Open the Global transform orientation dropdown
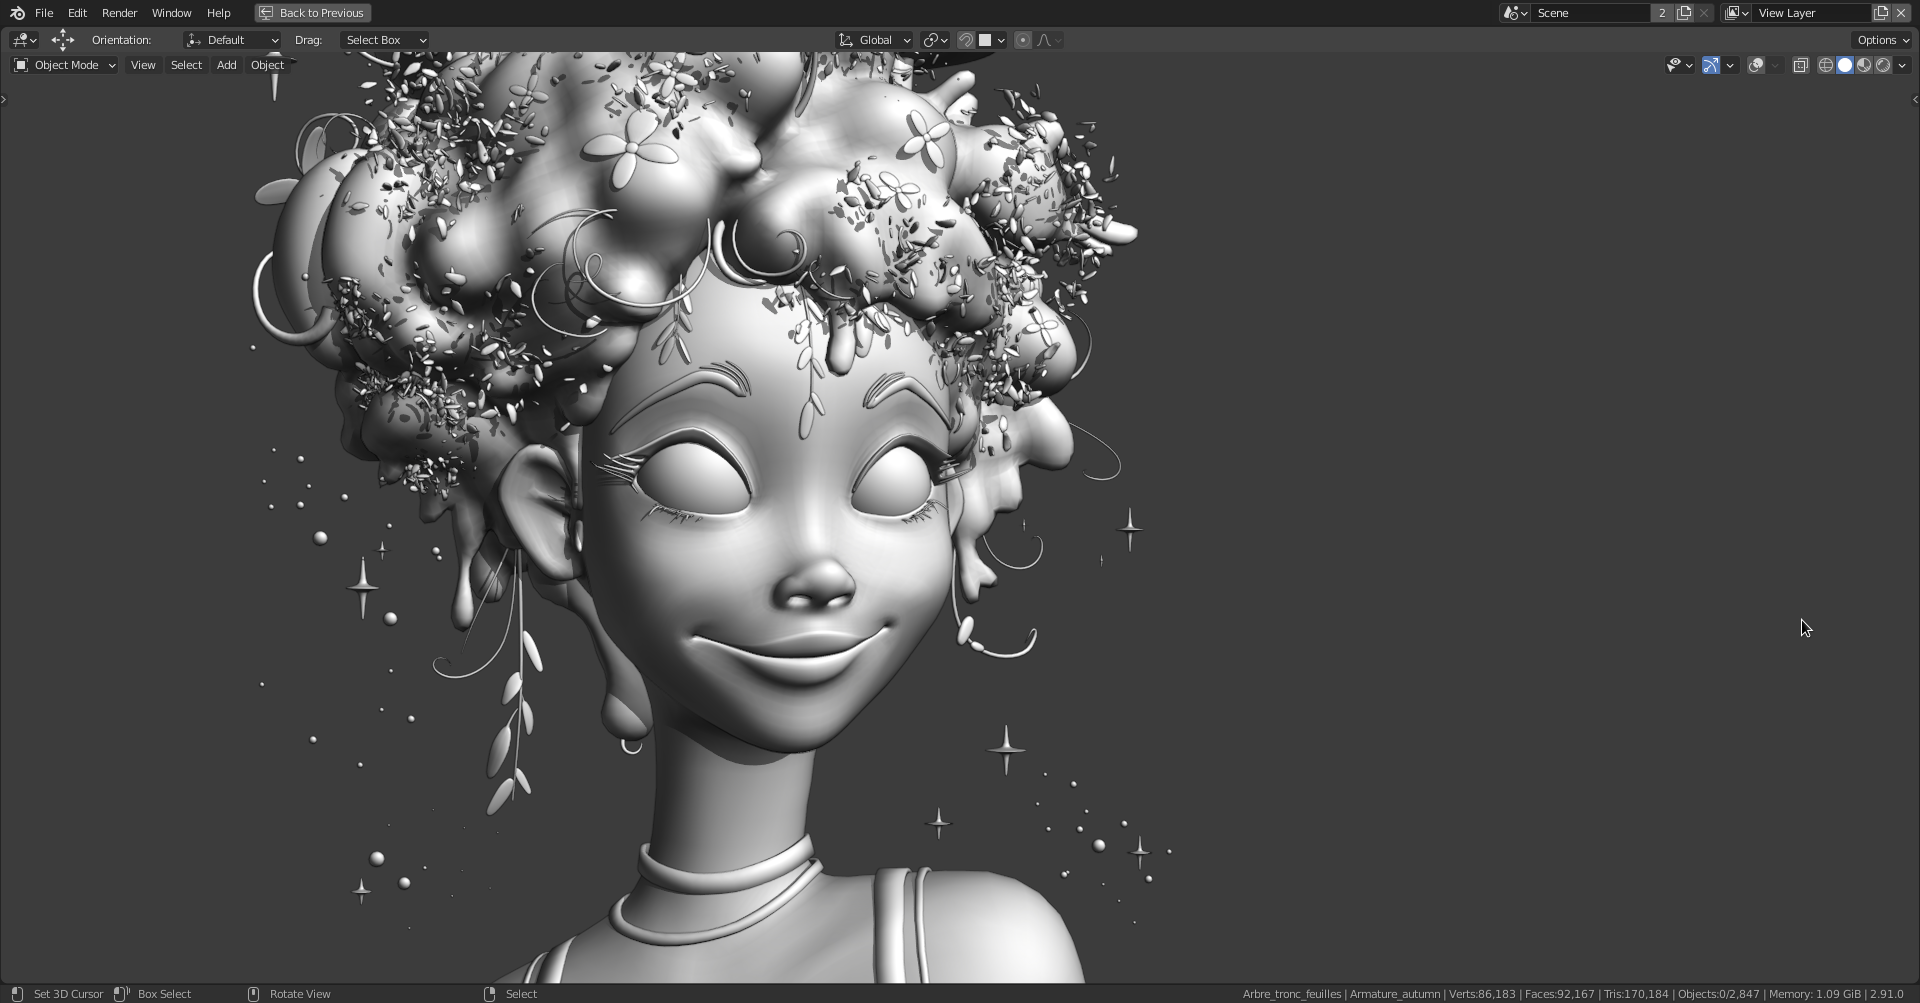 pos(875,40)
